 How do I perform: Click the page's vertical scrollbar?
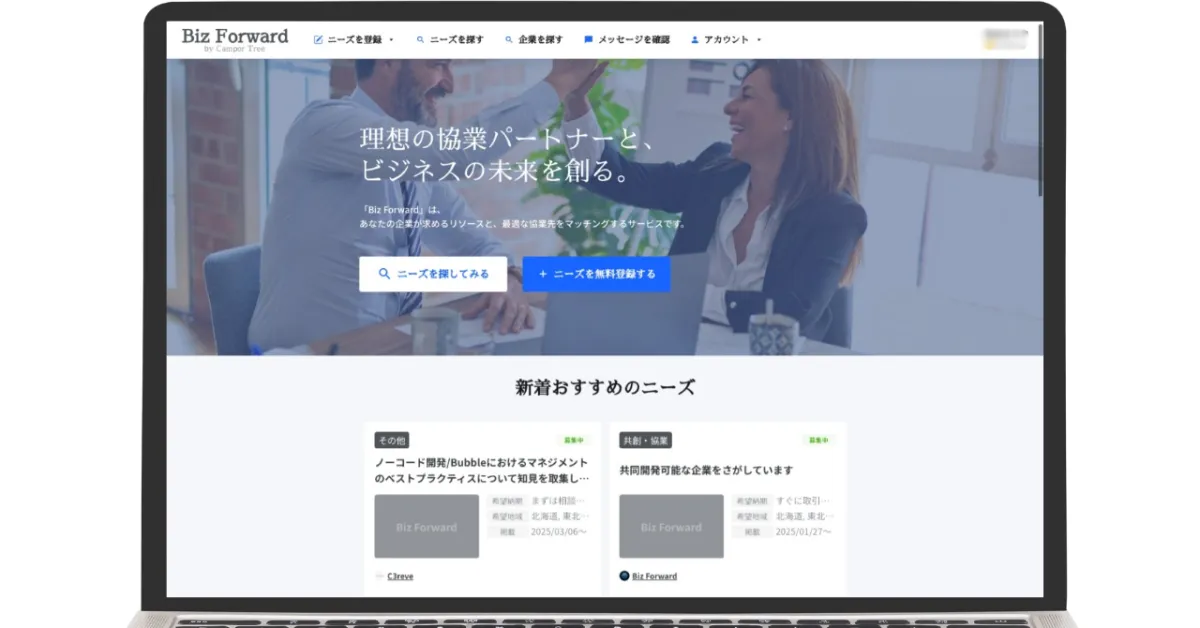click(x=1040, y=110)
